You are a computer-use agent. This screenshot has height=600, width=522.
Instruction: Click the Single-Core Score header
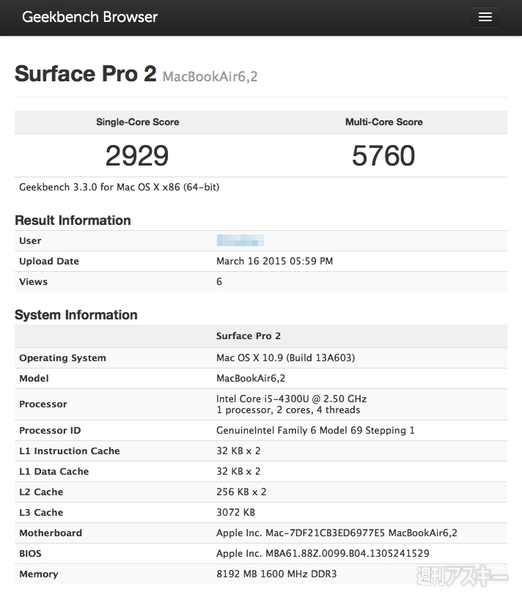pyautogui.click(x=138, y=122)
